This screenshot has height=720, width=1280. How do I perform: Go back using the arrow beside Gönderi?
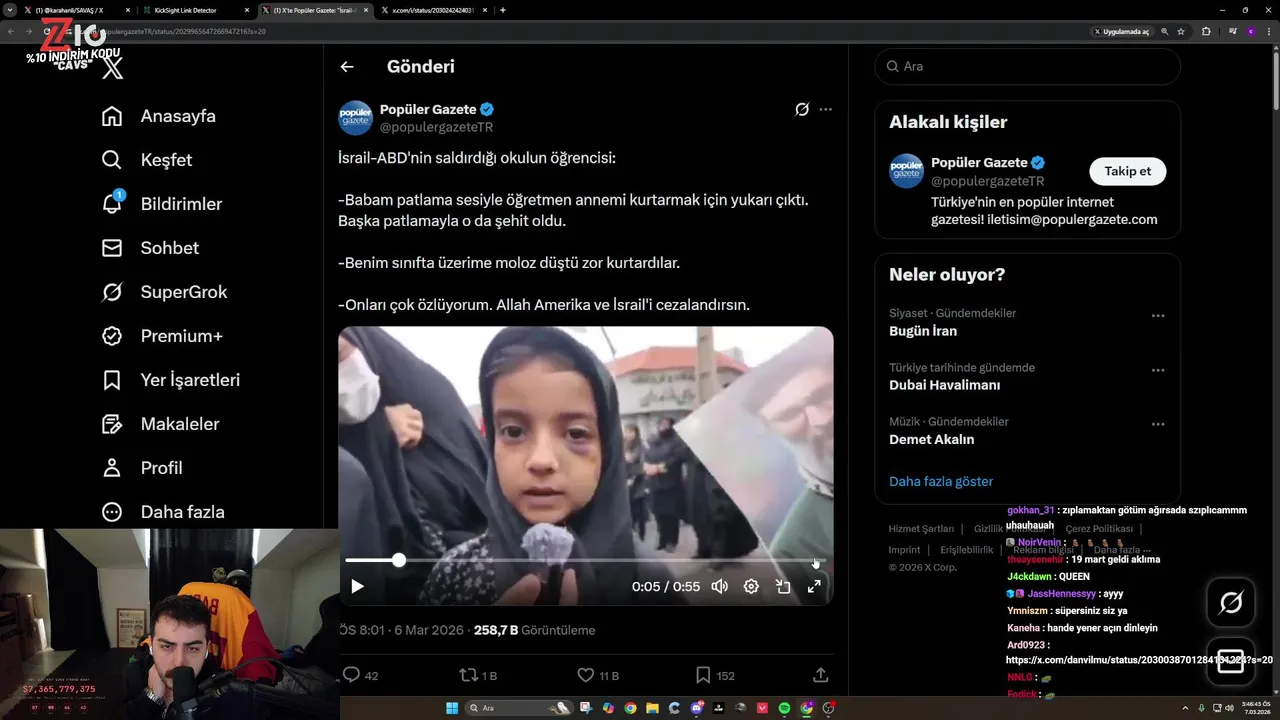click(x=347, y=67)
